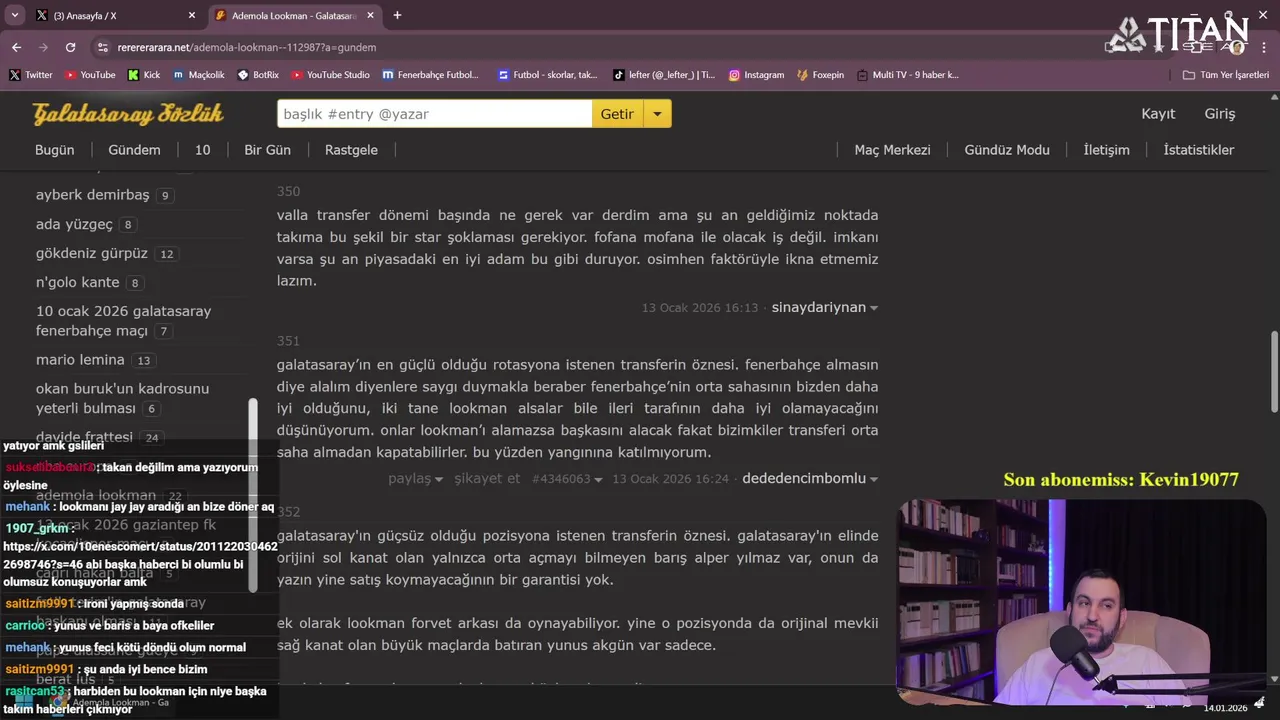Open the Tüm Yer İşaretleri folder
The height and width of the screenshot is (720, 1280).
(1226, 75)
